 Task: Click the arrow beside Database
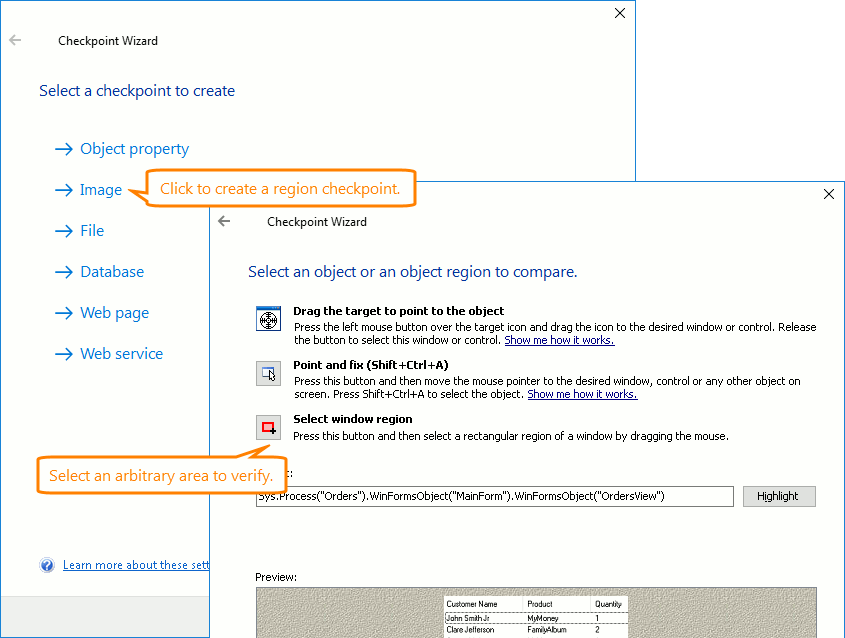[64, 272]
